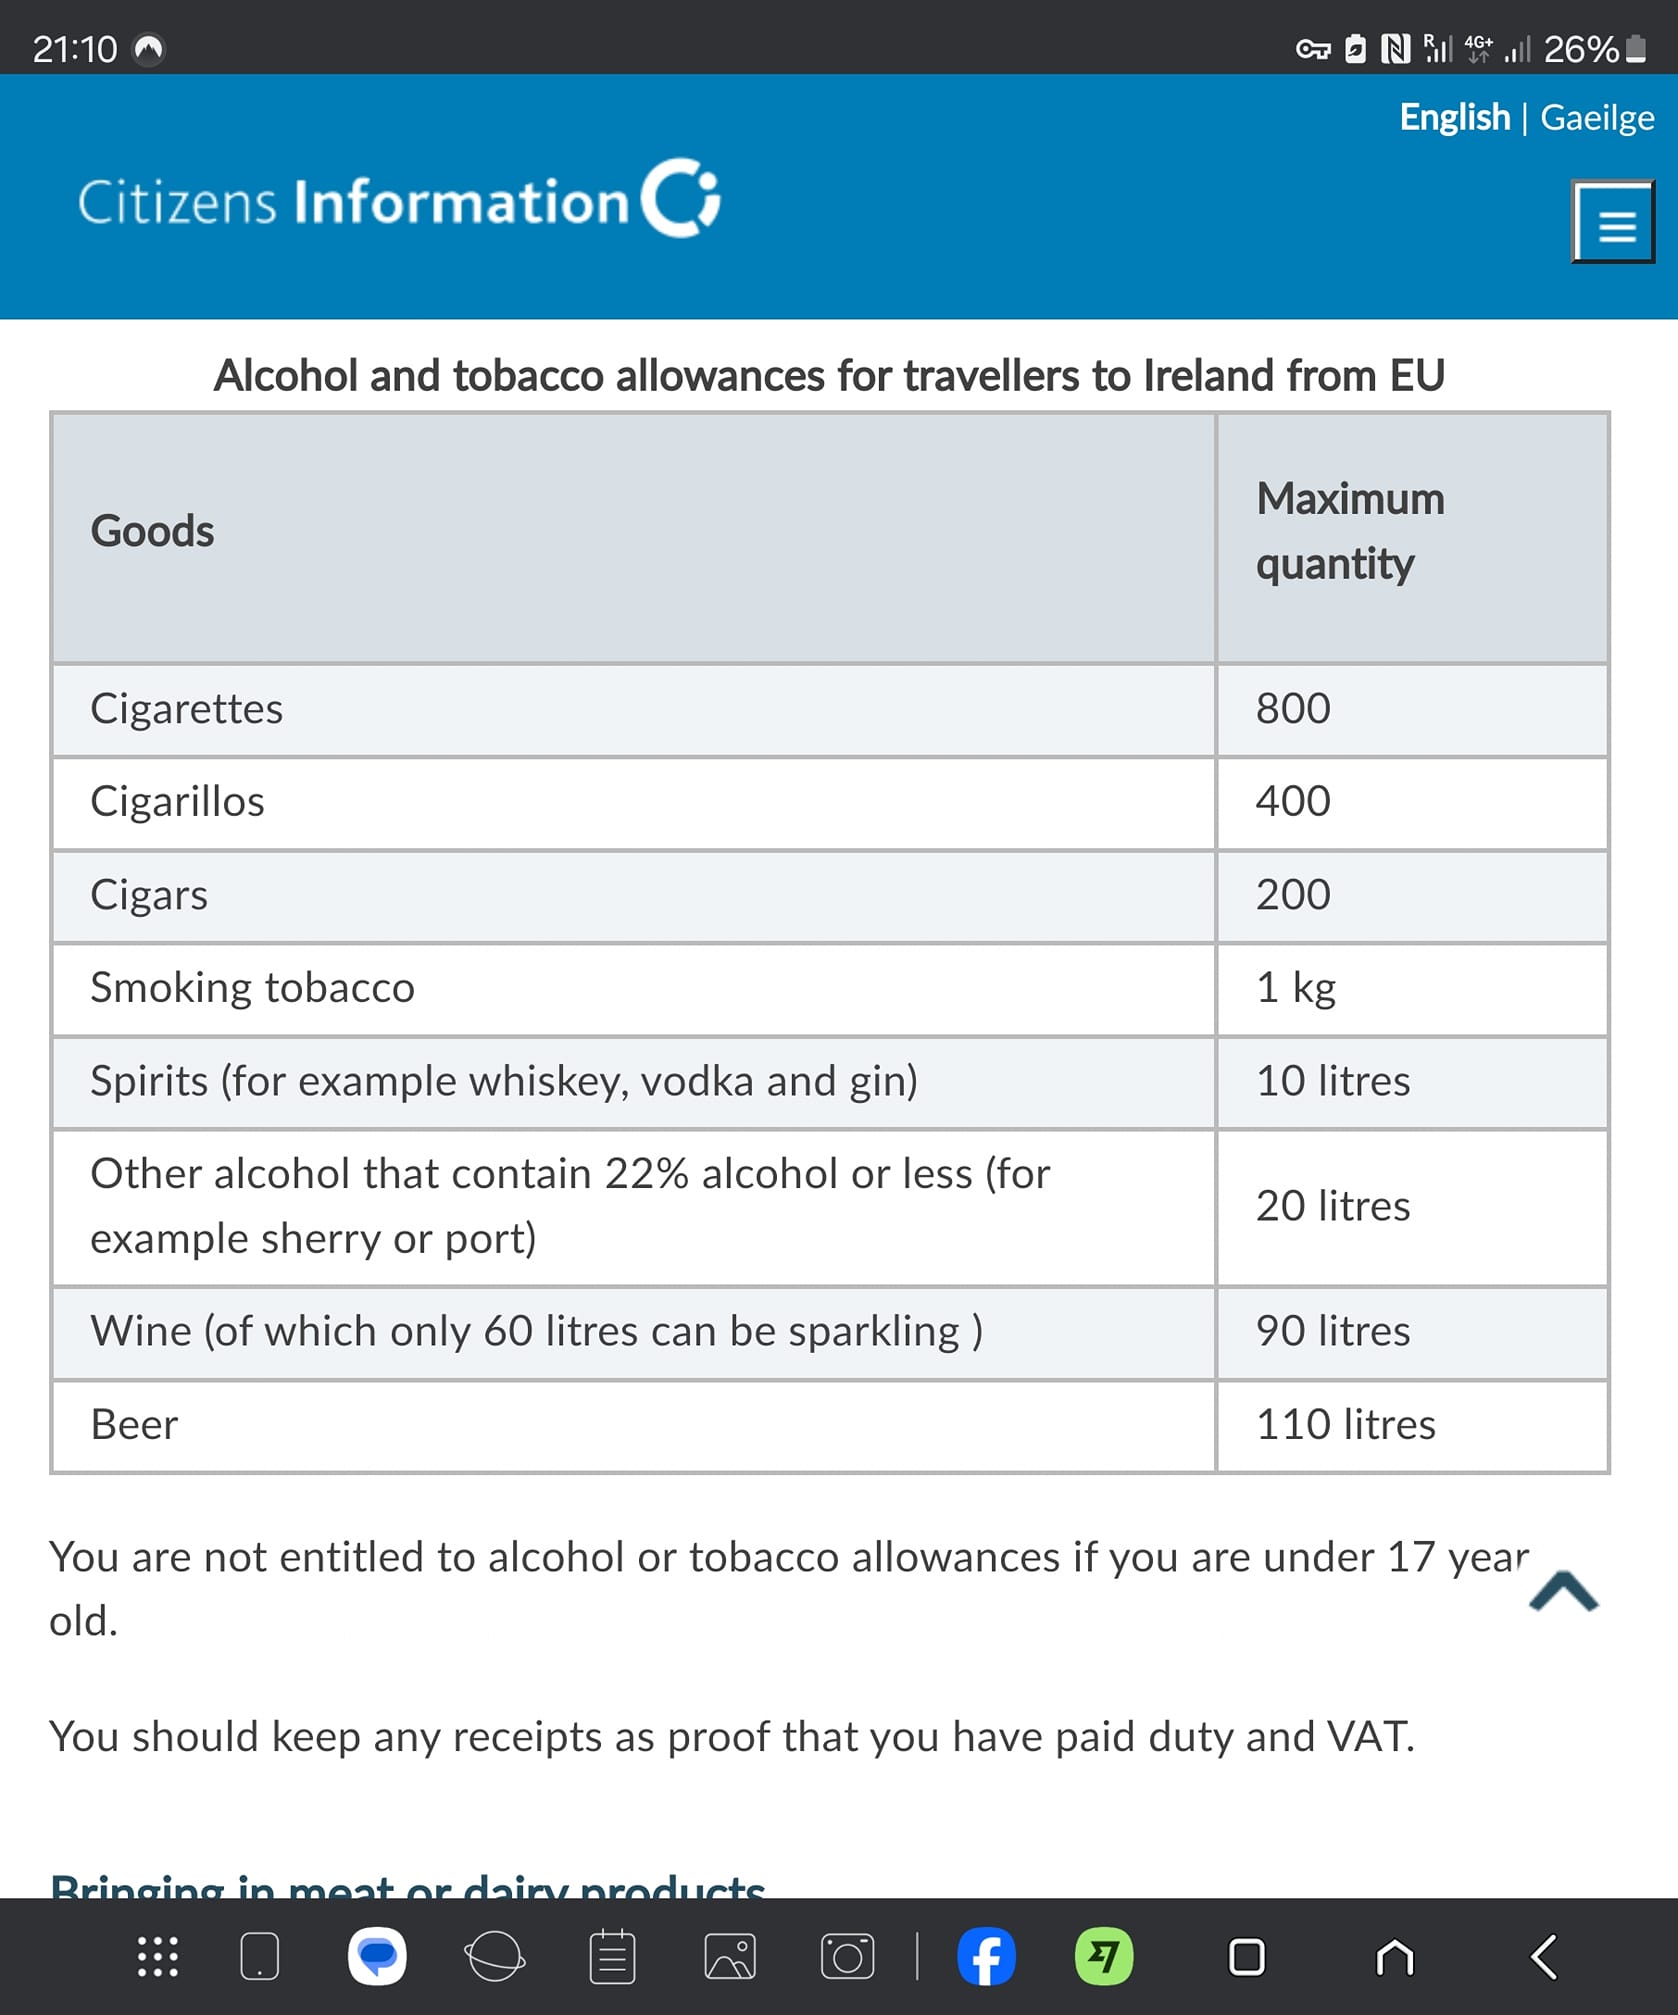
Task: Open the Samsung Messages chat bubble app
Action: pyautogui.click(x=377, y=1957)
